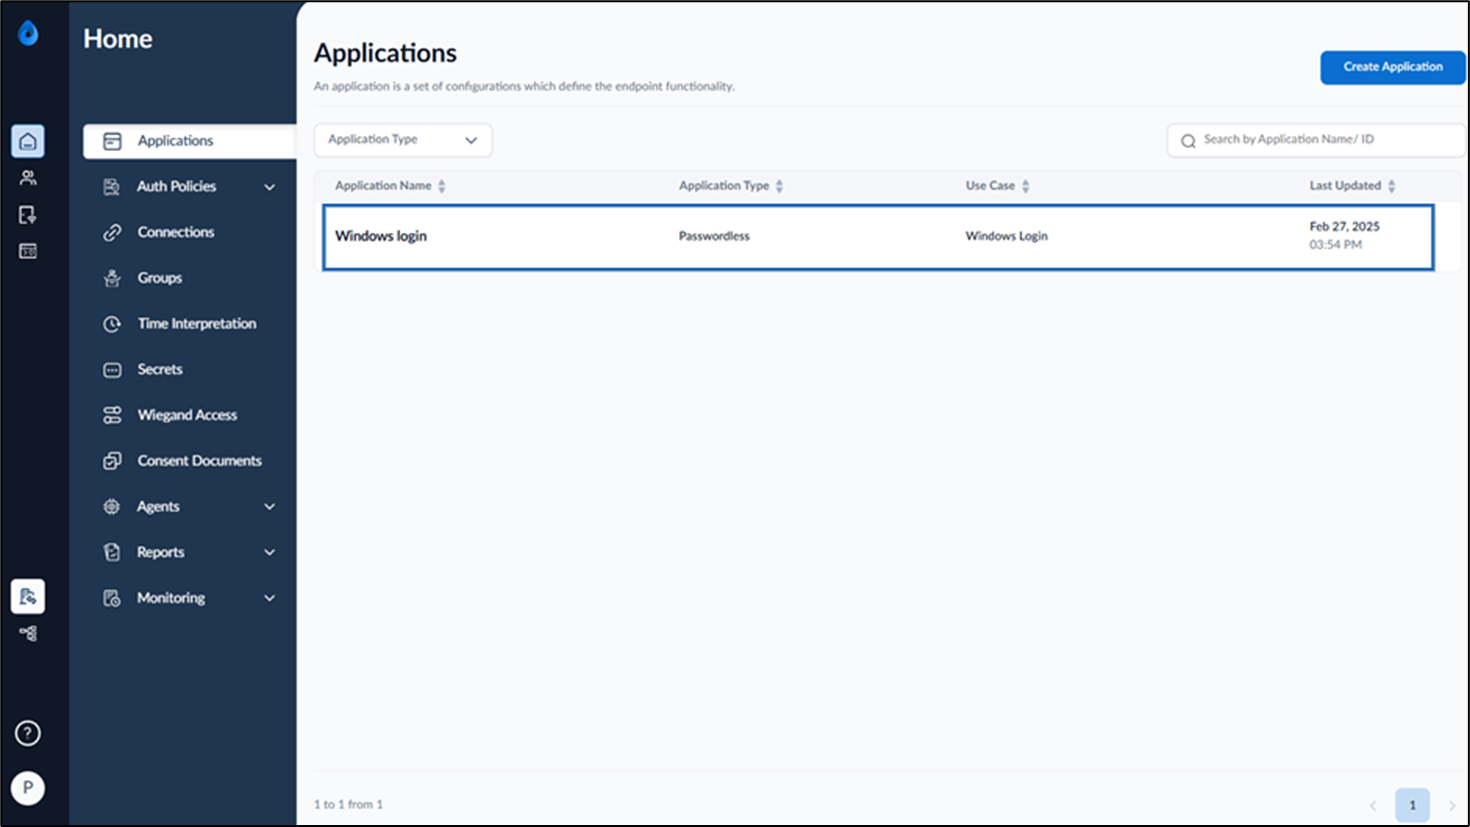
Task: Click the Time Interpretation clock icon
Action: (x=112, y=324)
